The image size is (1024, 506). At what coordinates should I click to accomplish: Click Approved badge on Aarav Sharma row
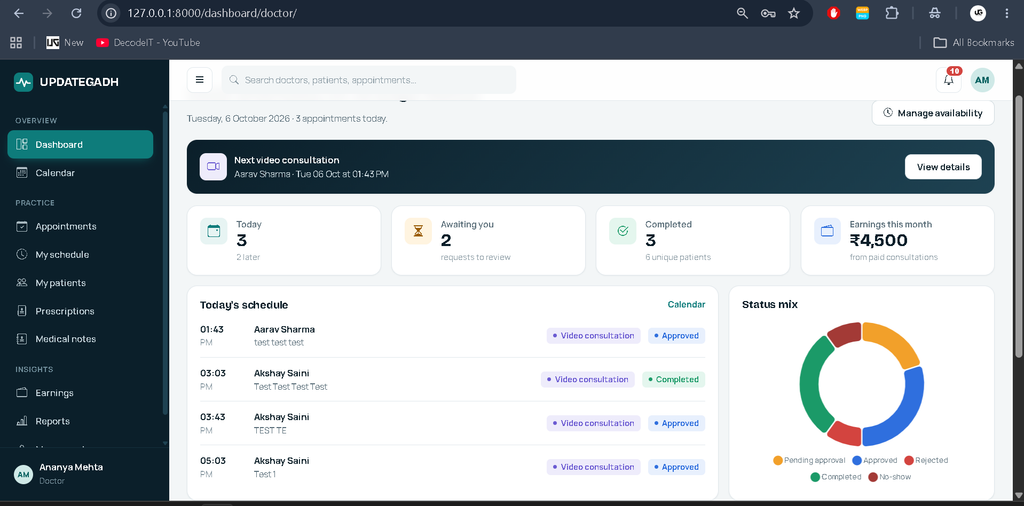click(x=677, y=336)
